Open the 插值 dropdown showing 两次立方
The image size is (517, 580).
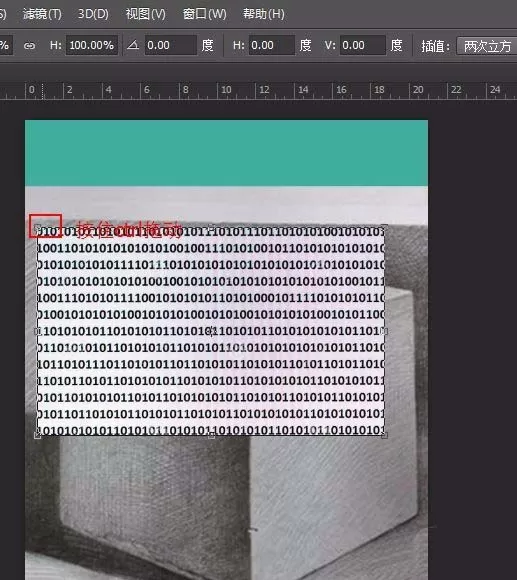pos(487,45)
